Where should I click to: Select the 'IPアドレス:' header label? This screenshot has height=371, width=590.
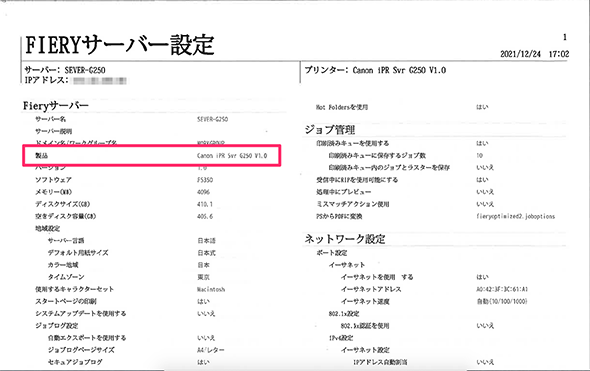click(x=47, y=80)
